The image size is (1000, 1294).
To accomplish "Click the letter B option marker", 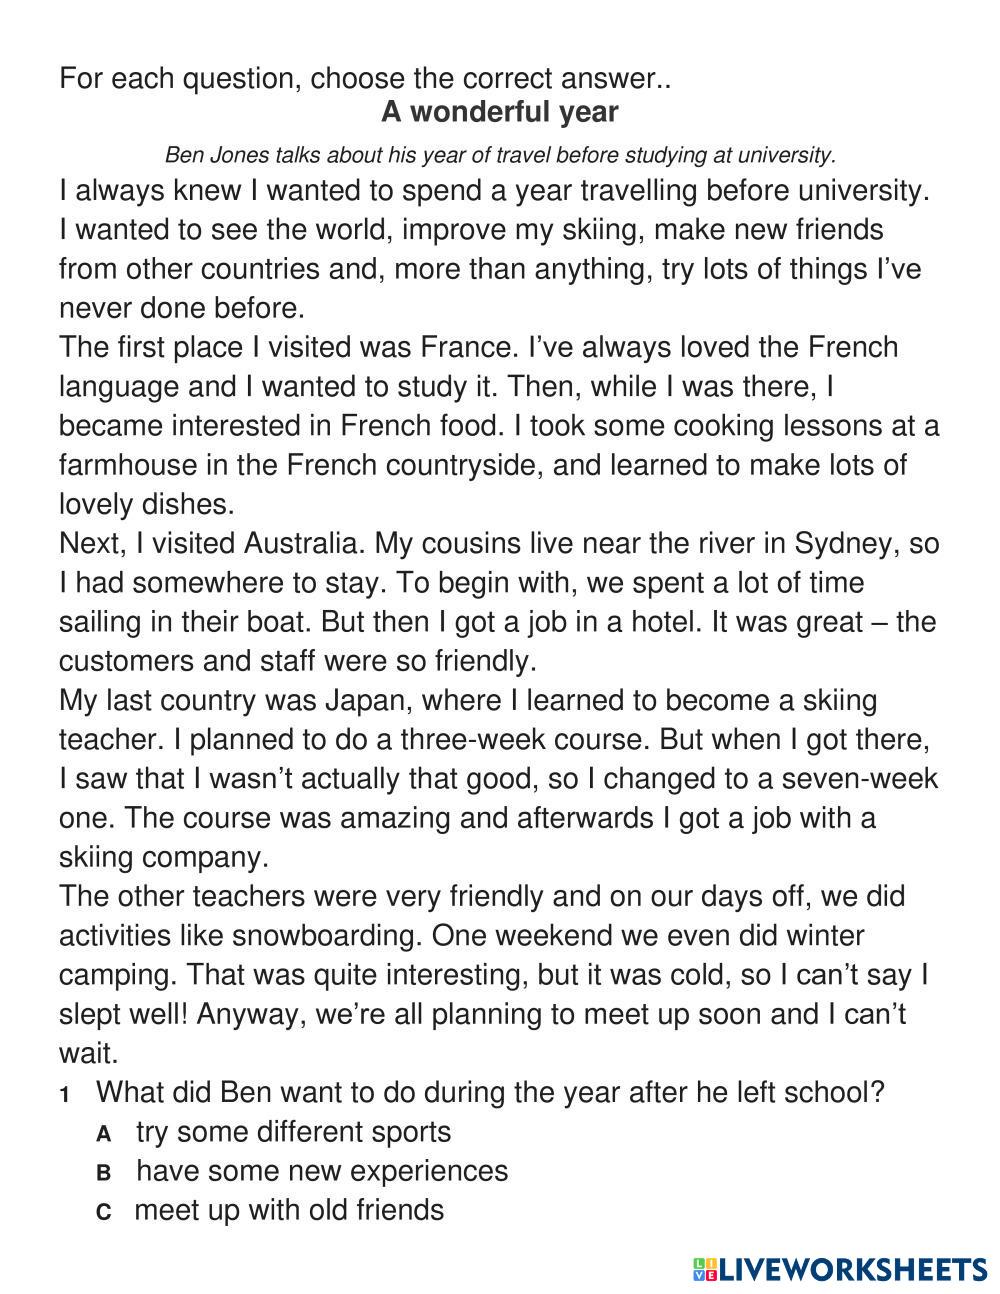I will [x=103, y=1172].
